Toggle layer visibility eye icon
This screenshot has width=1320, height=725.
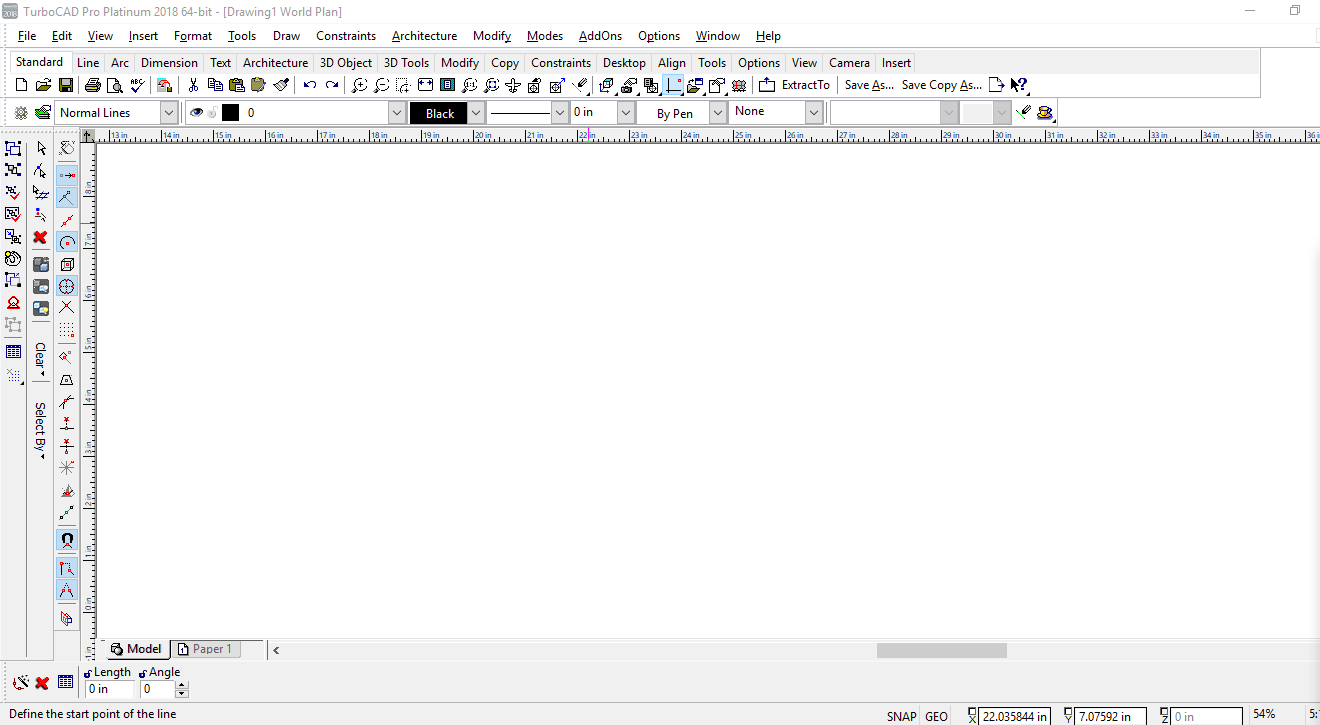pyautogui.click(x=197, y=113)
